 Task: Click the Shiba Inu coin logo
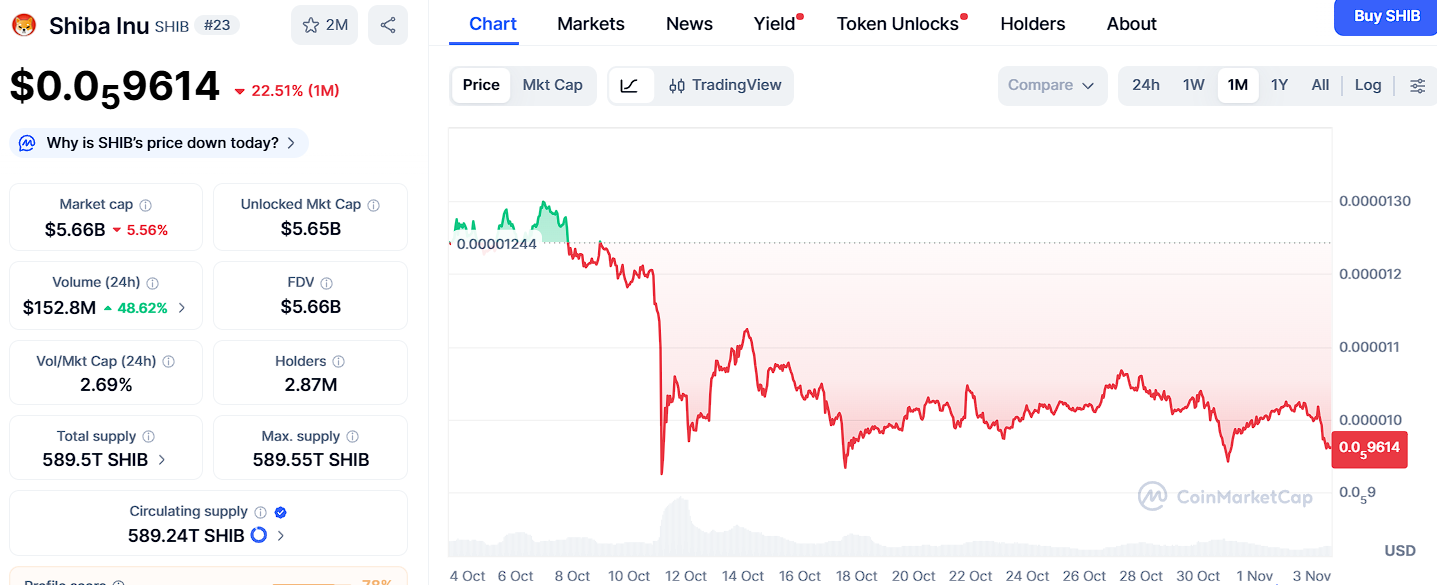coord(24,25)
